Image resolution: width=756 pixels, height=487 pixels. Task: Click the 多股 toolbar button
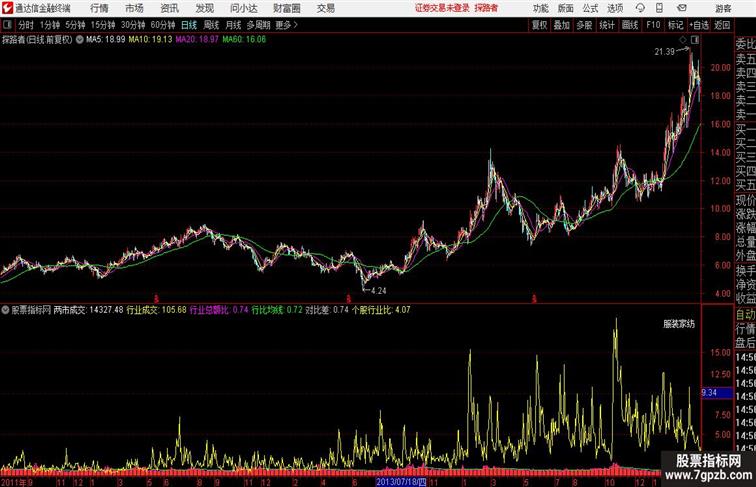coord(584,25)
